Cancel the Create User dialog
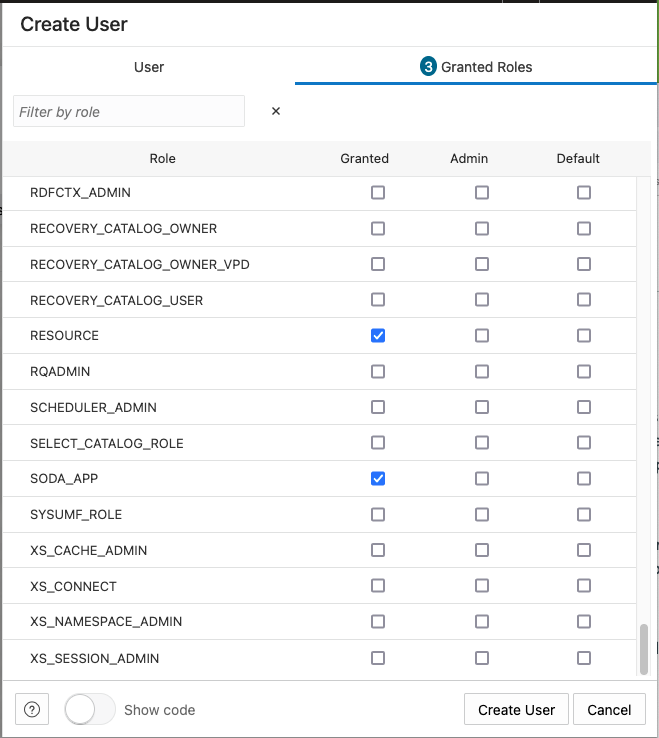Viewport: 659px width, 738px height. tap(609, 709)
